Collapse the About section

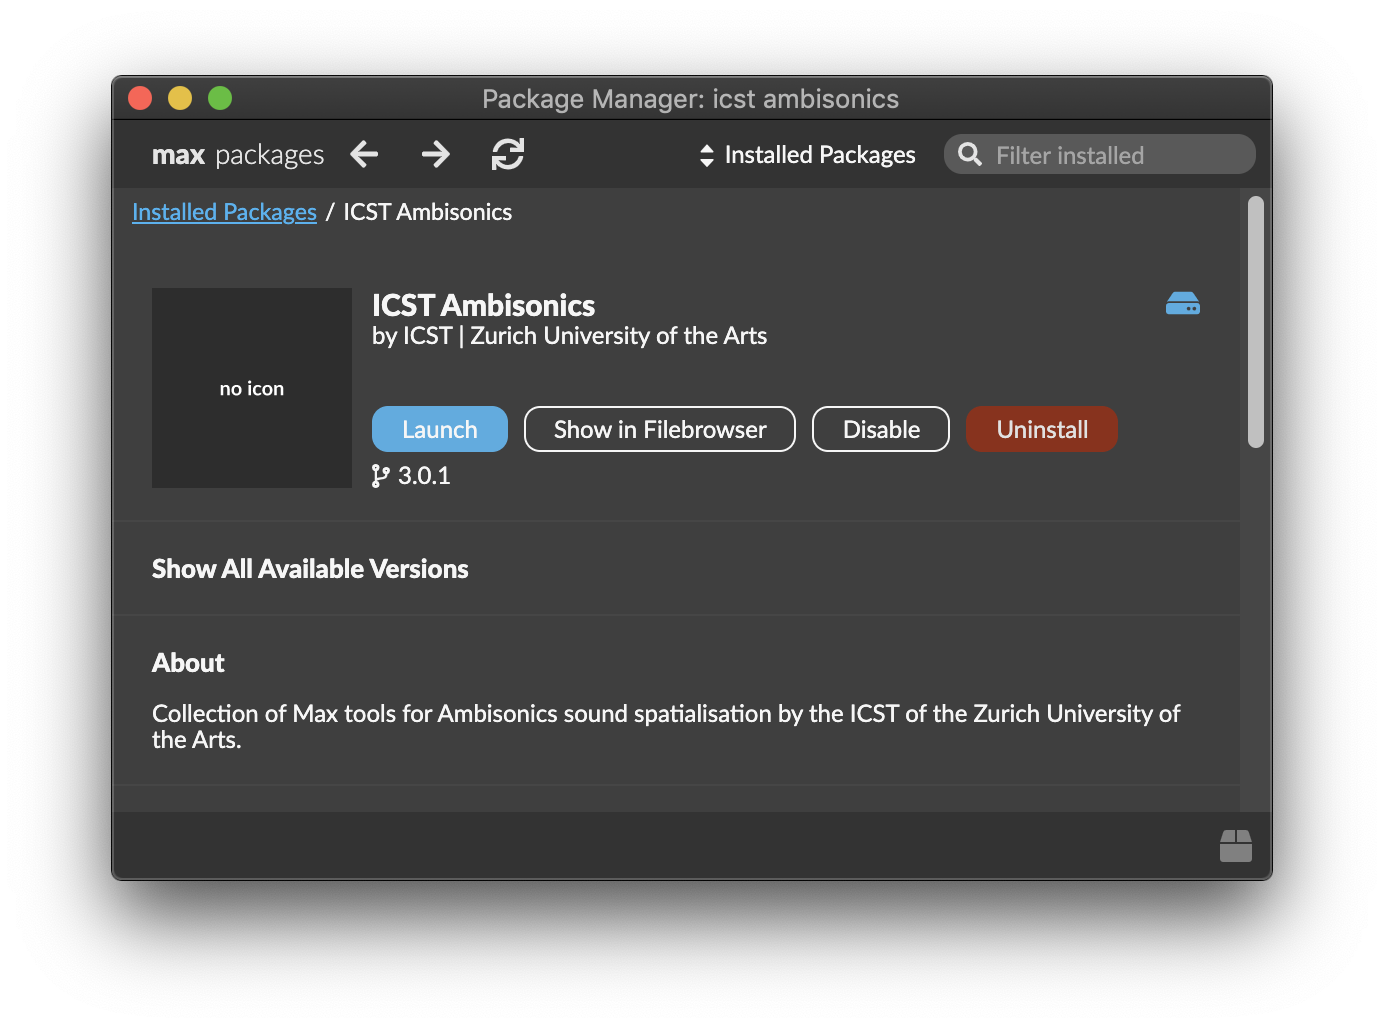[x=188, y=662]
